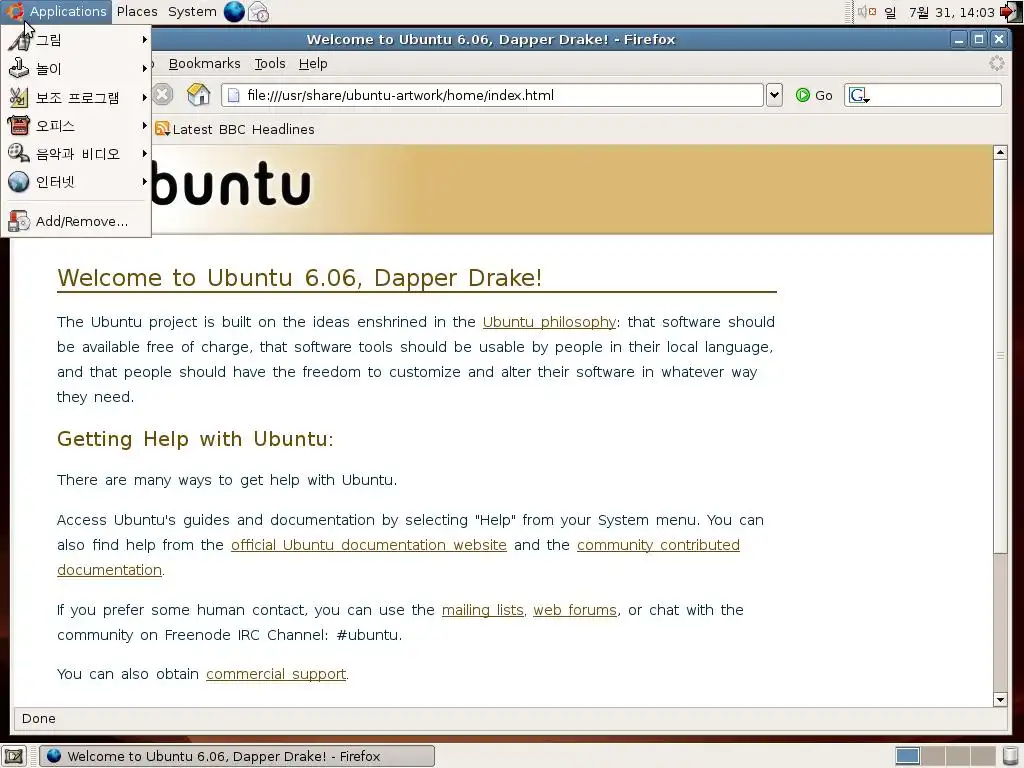Click the 그림 graphics category icon
This screenshot has width=1024, height=768.
pyautogui.click(x=19, y=40)
